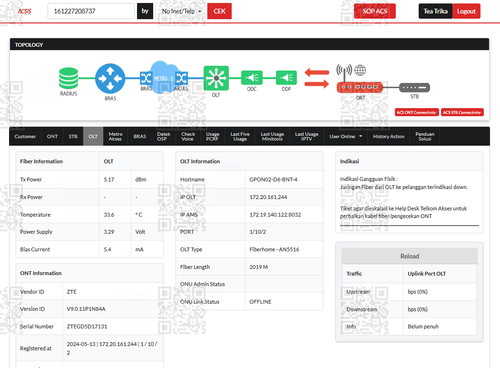Viewport: 500px width, 368px height.
Task: Click the ACS ONT Connectivity button
Action: [416, 112]
